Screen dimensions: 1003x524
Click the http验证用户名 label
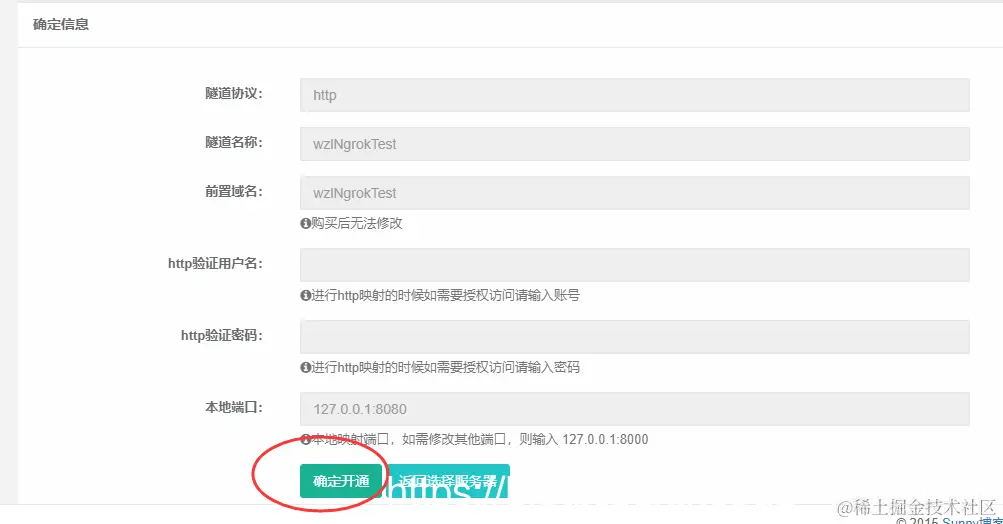tap(215, 264)
